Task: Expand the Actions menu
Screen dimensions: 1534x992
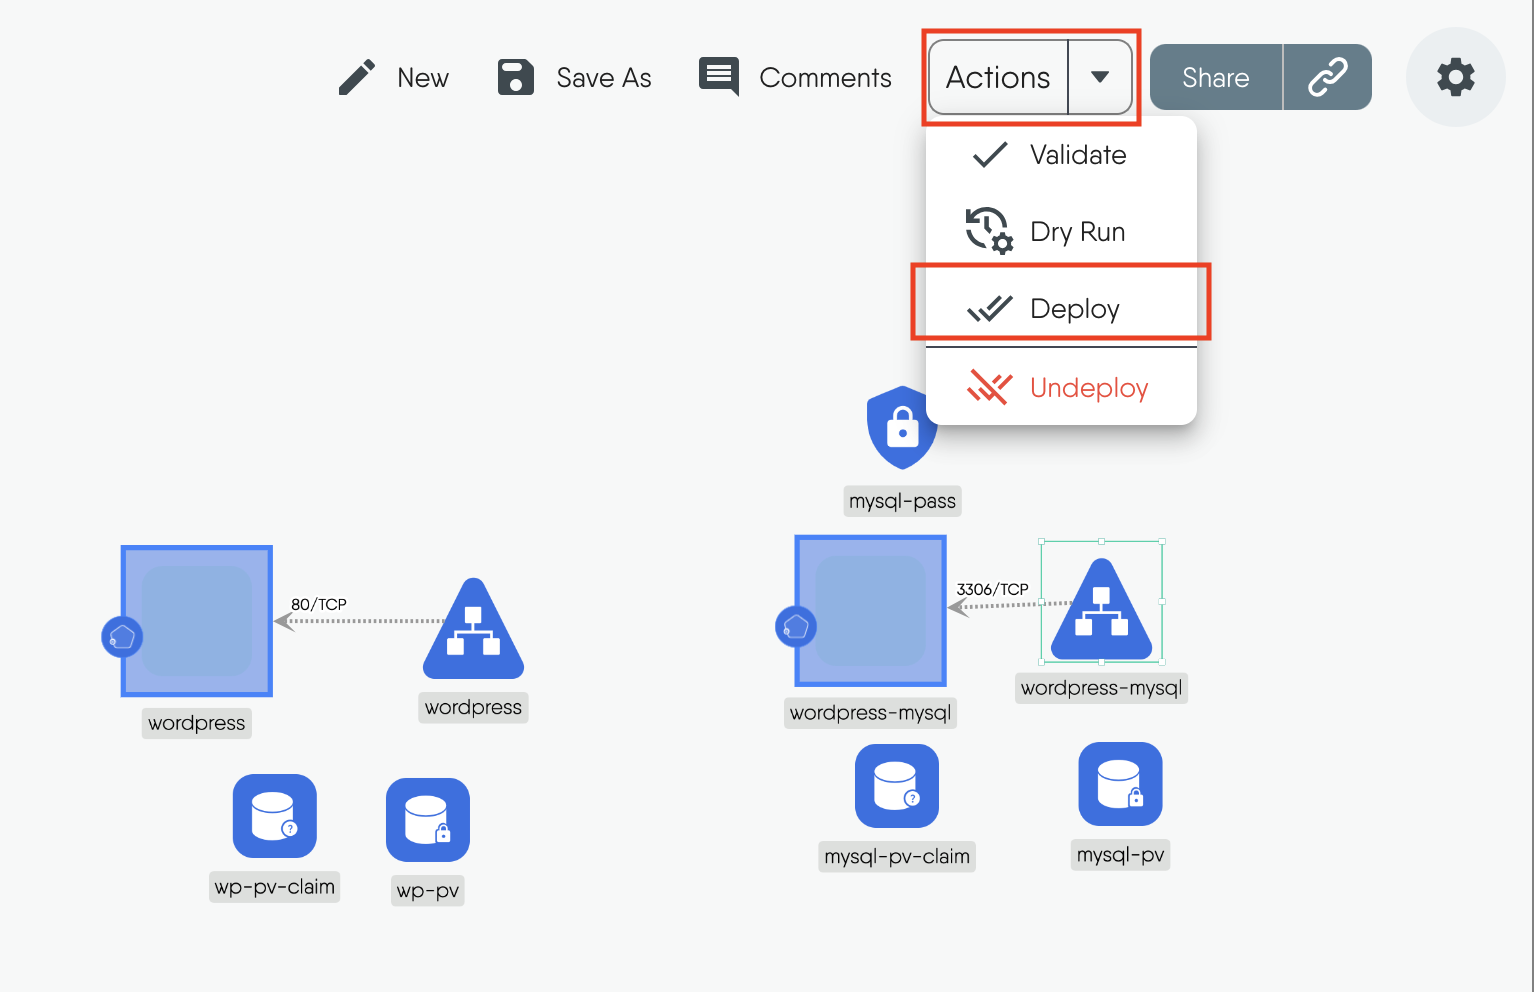Action: 997,76
